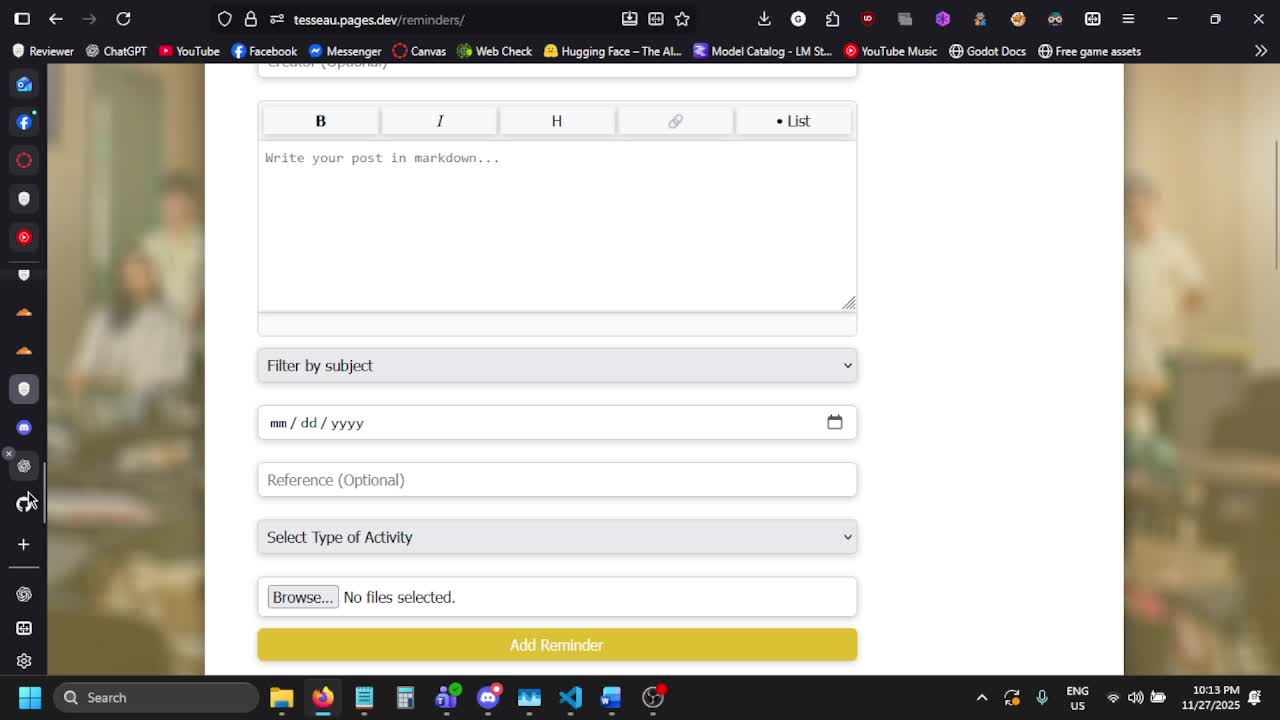Browse for a file to attach

tap(303, 597)
